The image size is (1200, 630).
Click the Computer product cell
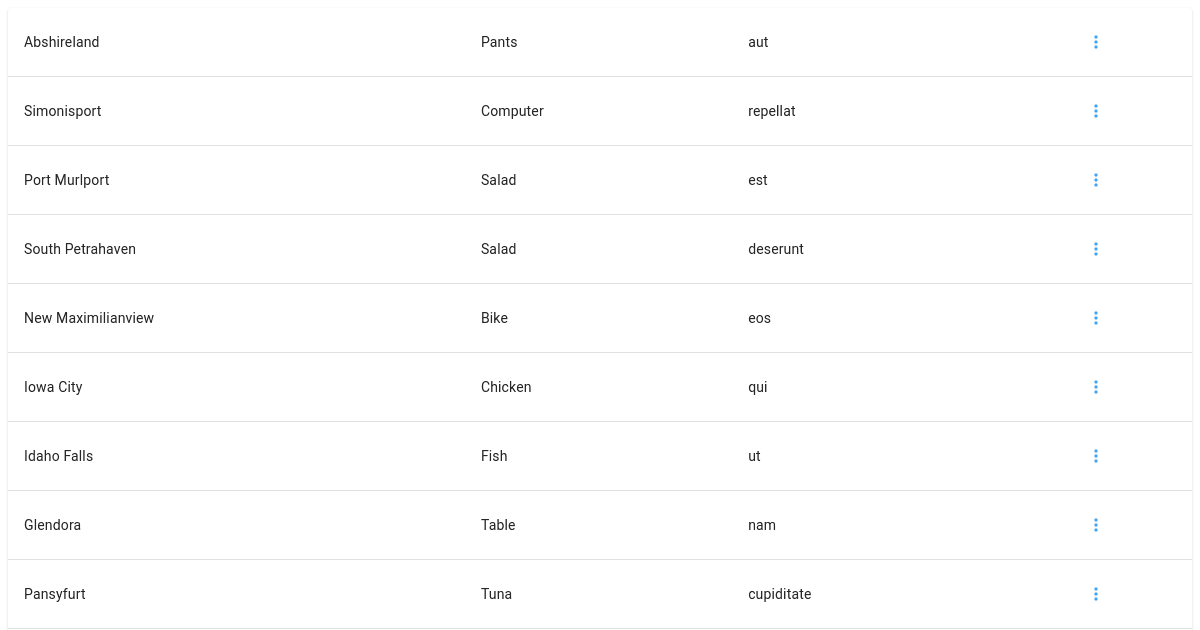point(512,111)
